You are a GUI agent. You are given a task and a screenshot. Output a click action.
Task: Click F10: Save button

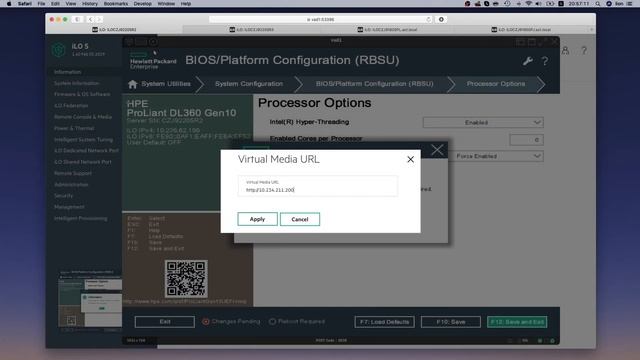tap(451, 322)
